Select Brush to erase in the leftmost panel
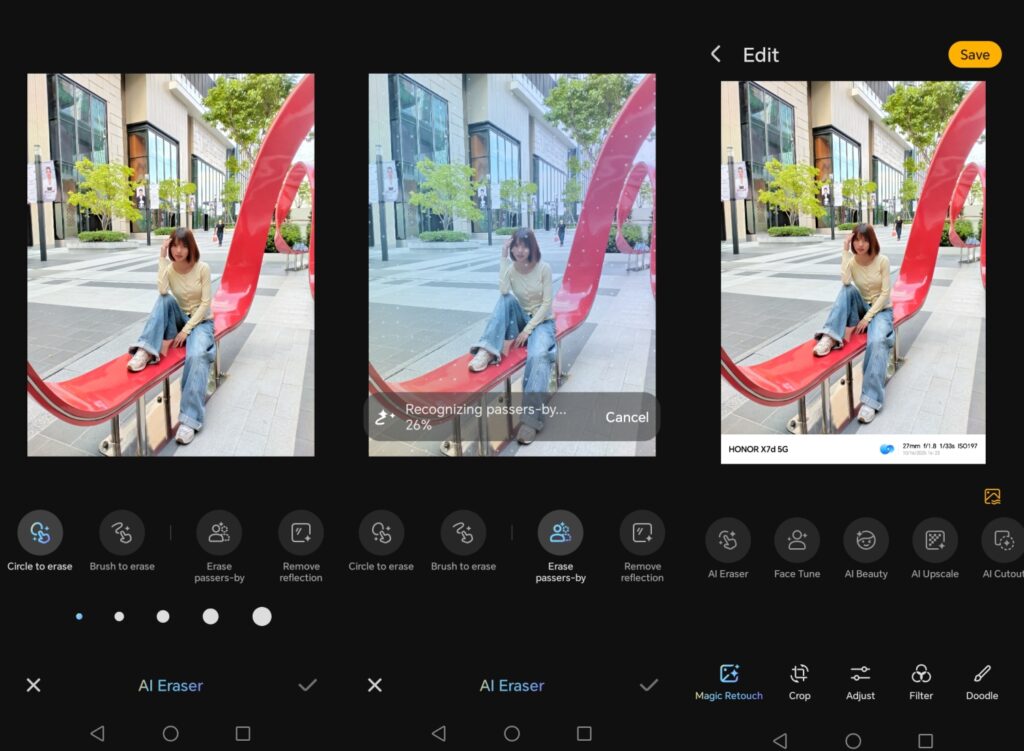 tap(122, 534)
